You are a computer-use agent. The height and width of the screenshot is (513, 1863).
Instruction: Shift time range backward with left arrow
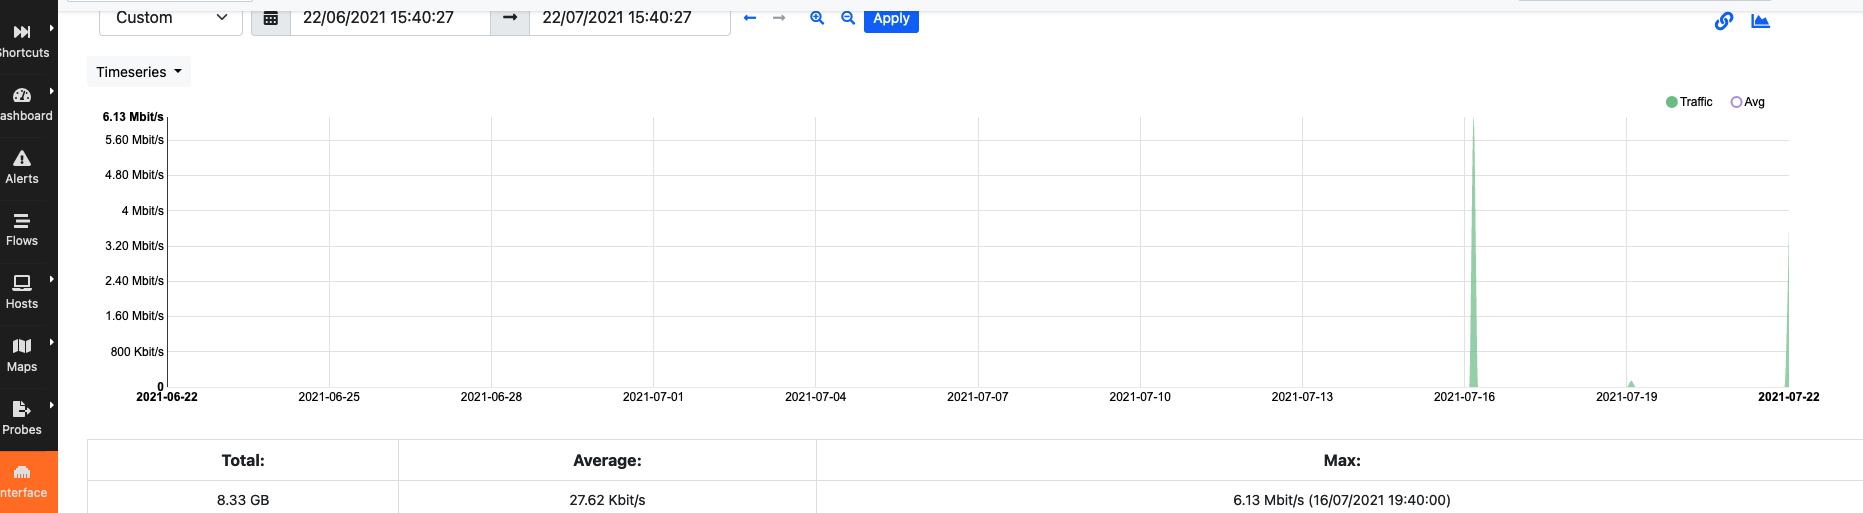coord(750,18)
